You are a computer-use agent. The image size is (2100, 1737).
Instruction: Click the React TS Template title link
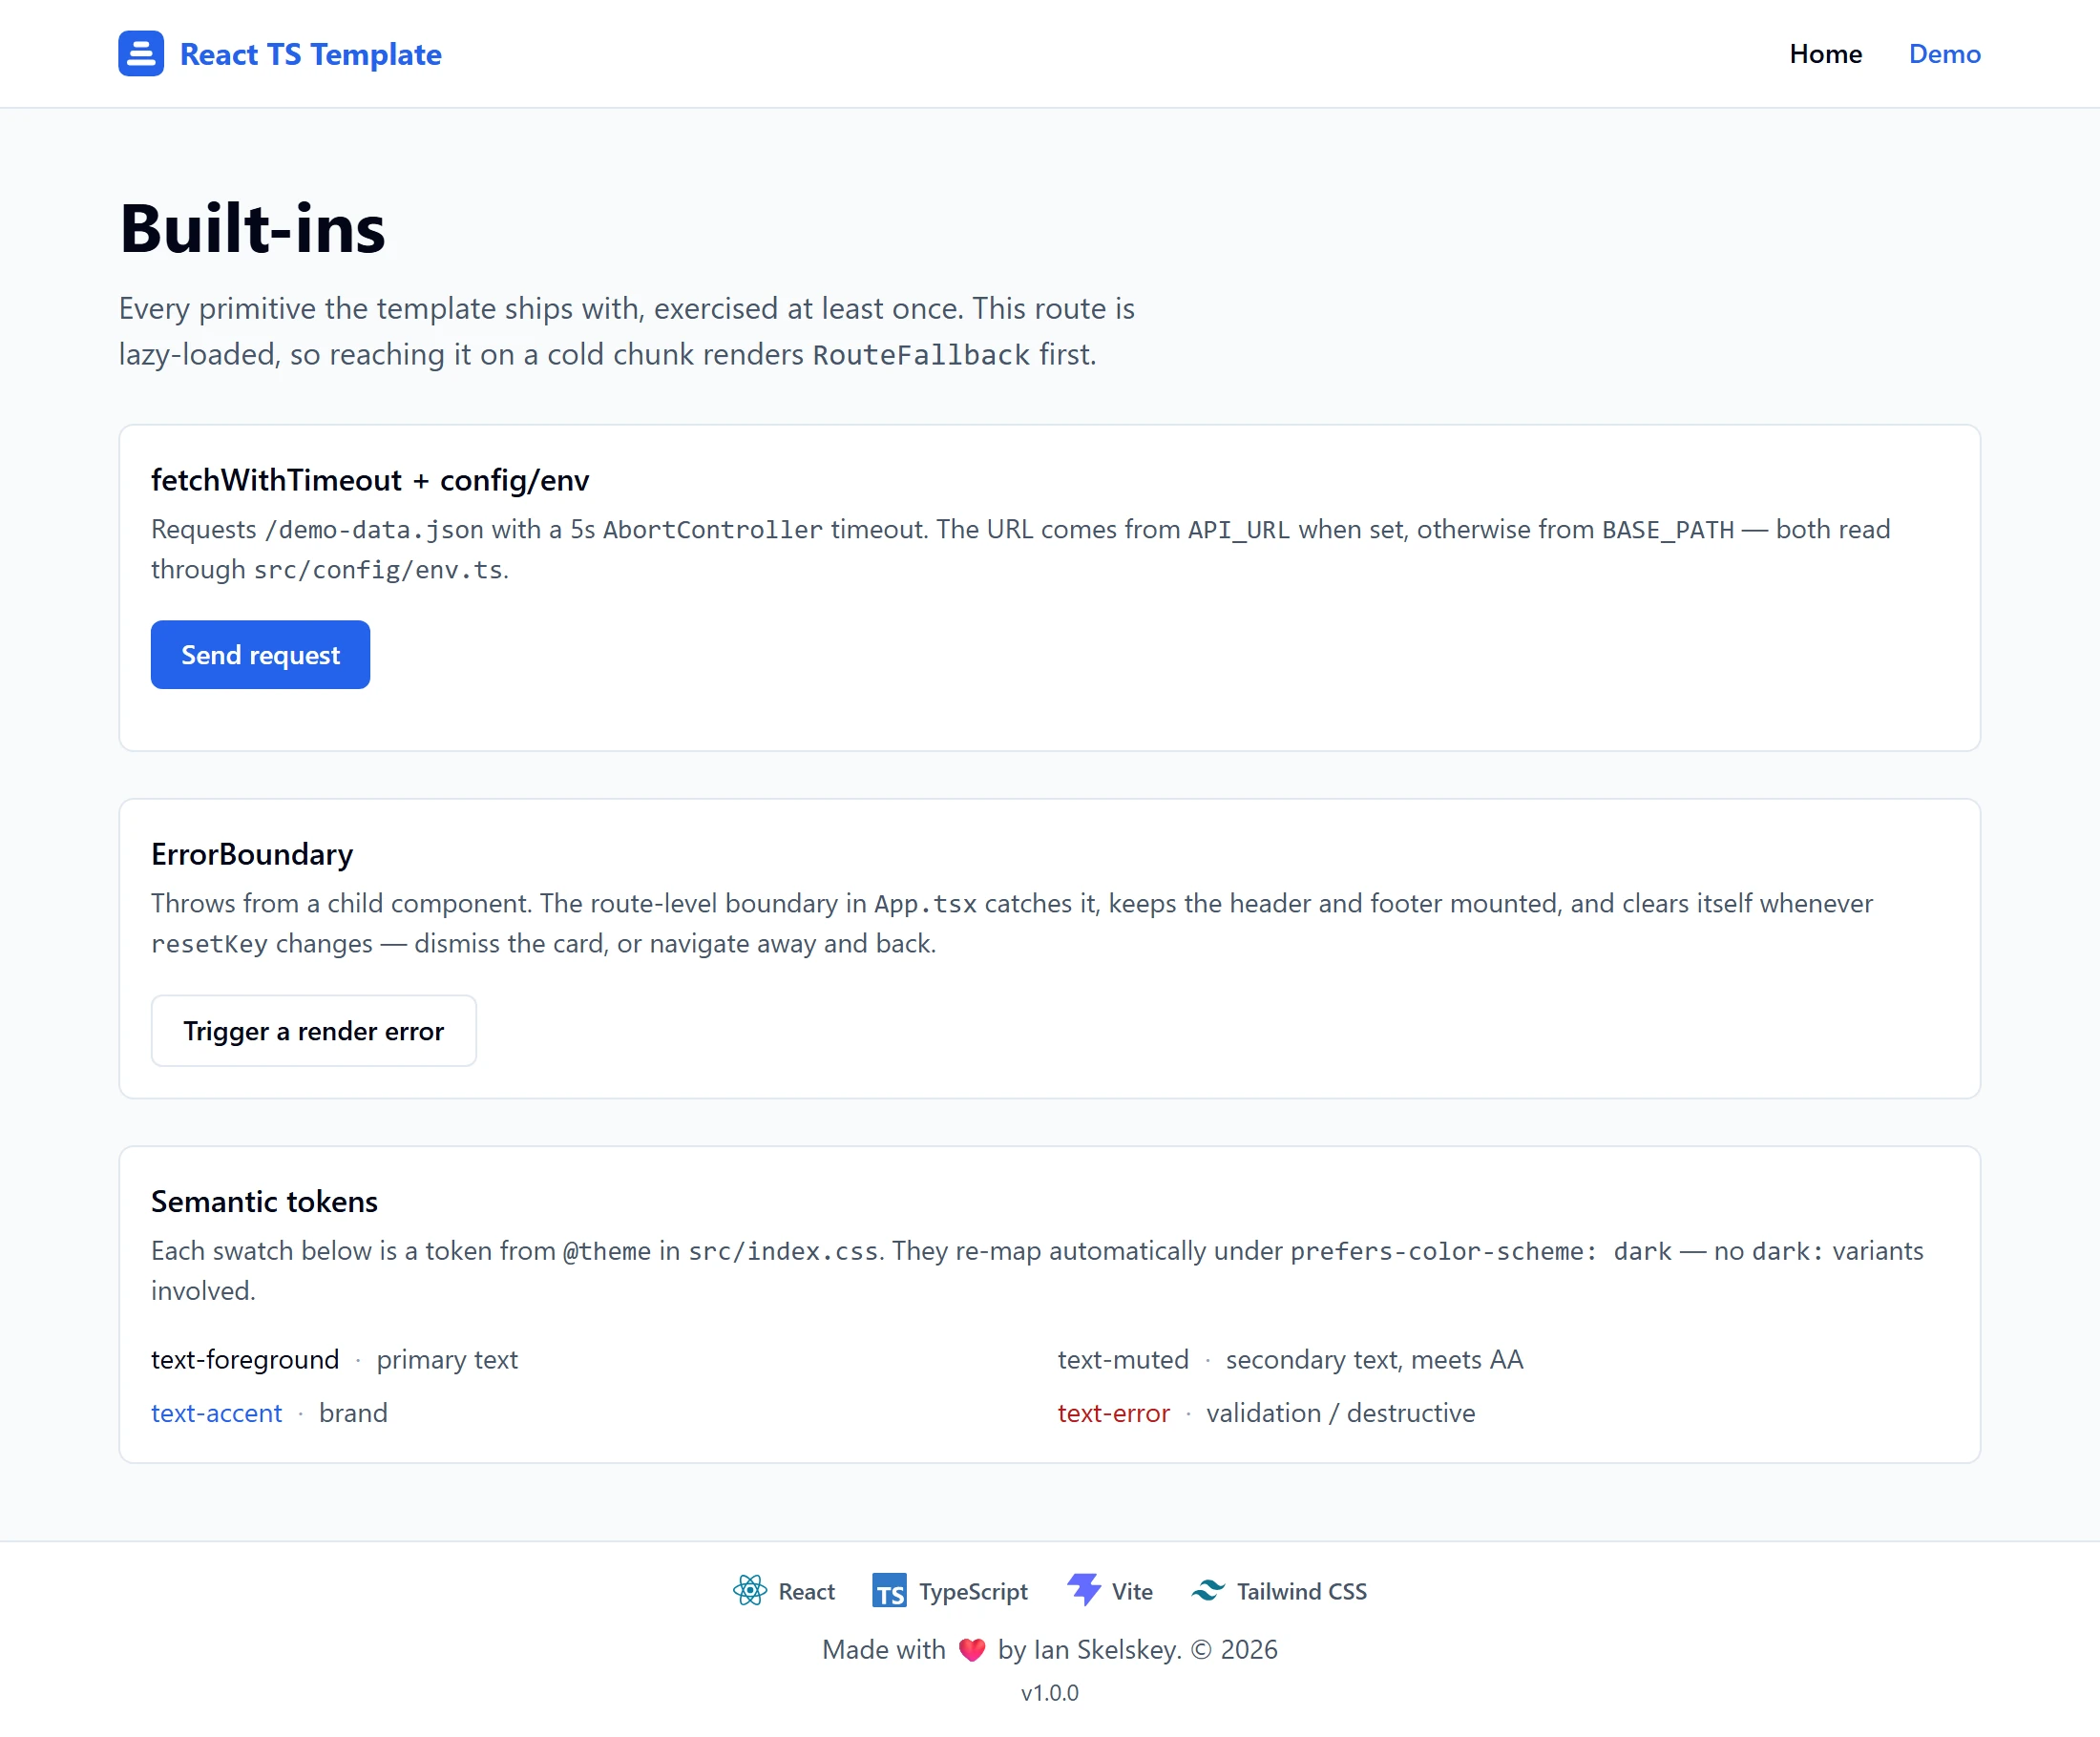[x=310, y=54]
